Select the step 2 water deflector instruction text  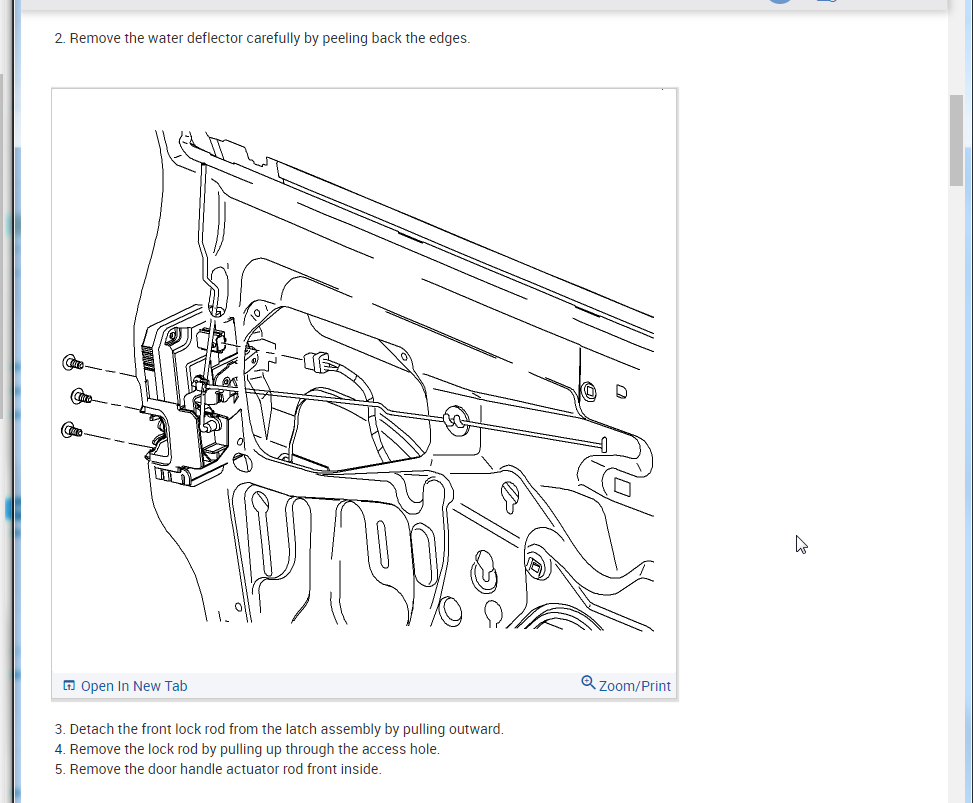pos(262,38)
